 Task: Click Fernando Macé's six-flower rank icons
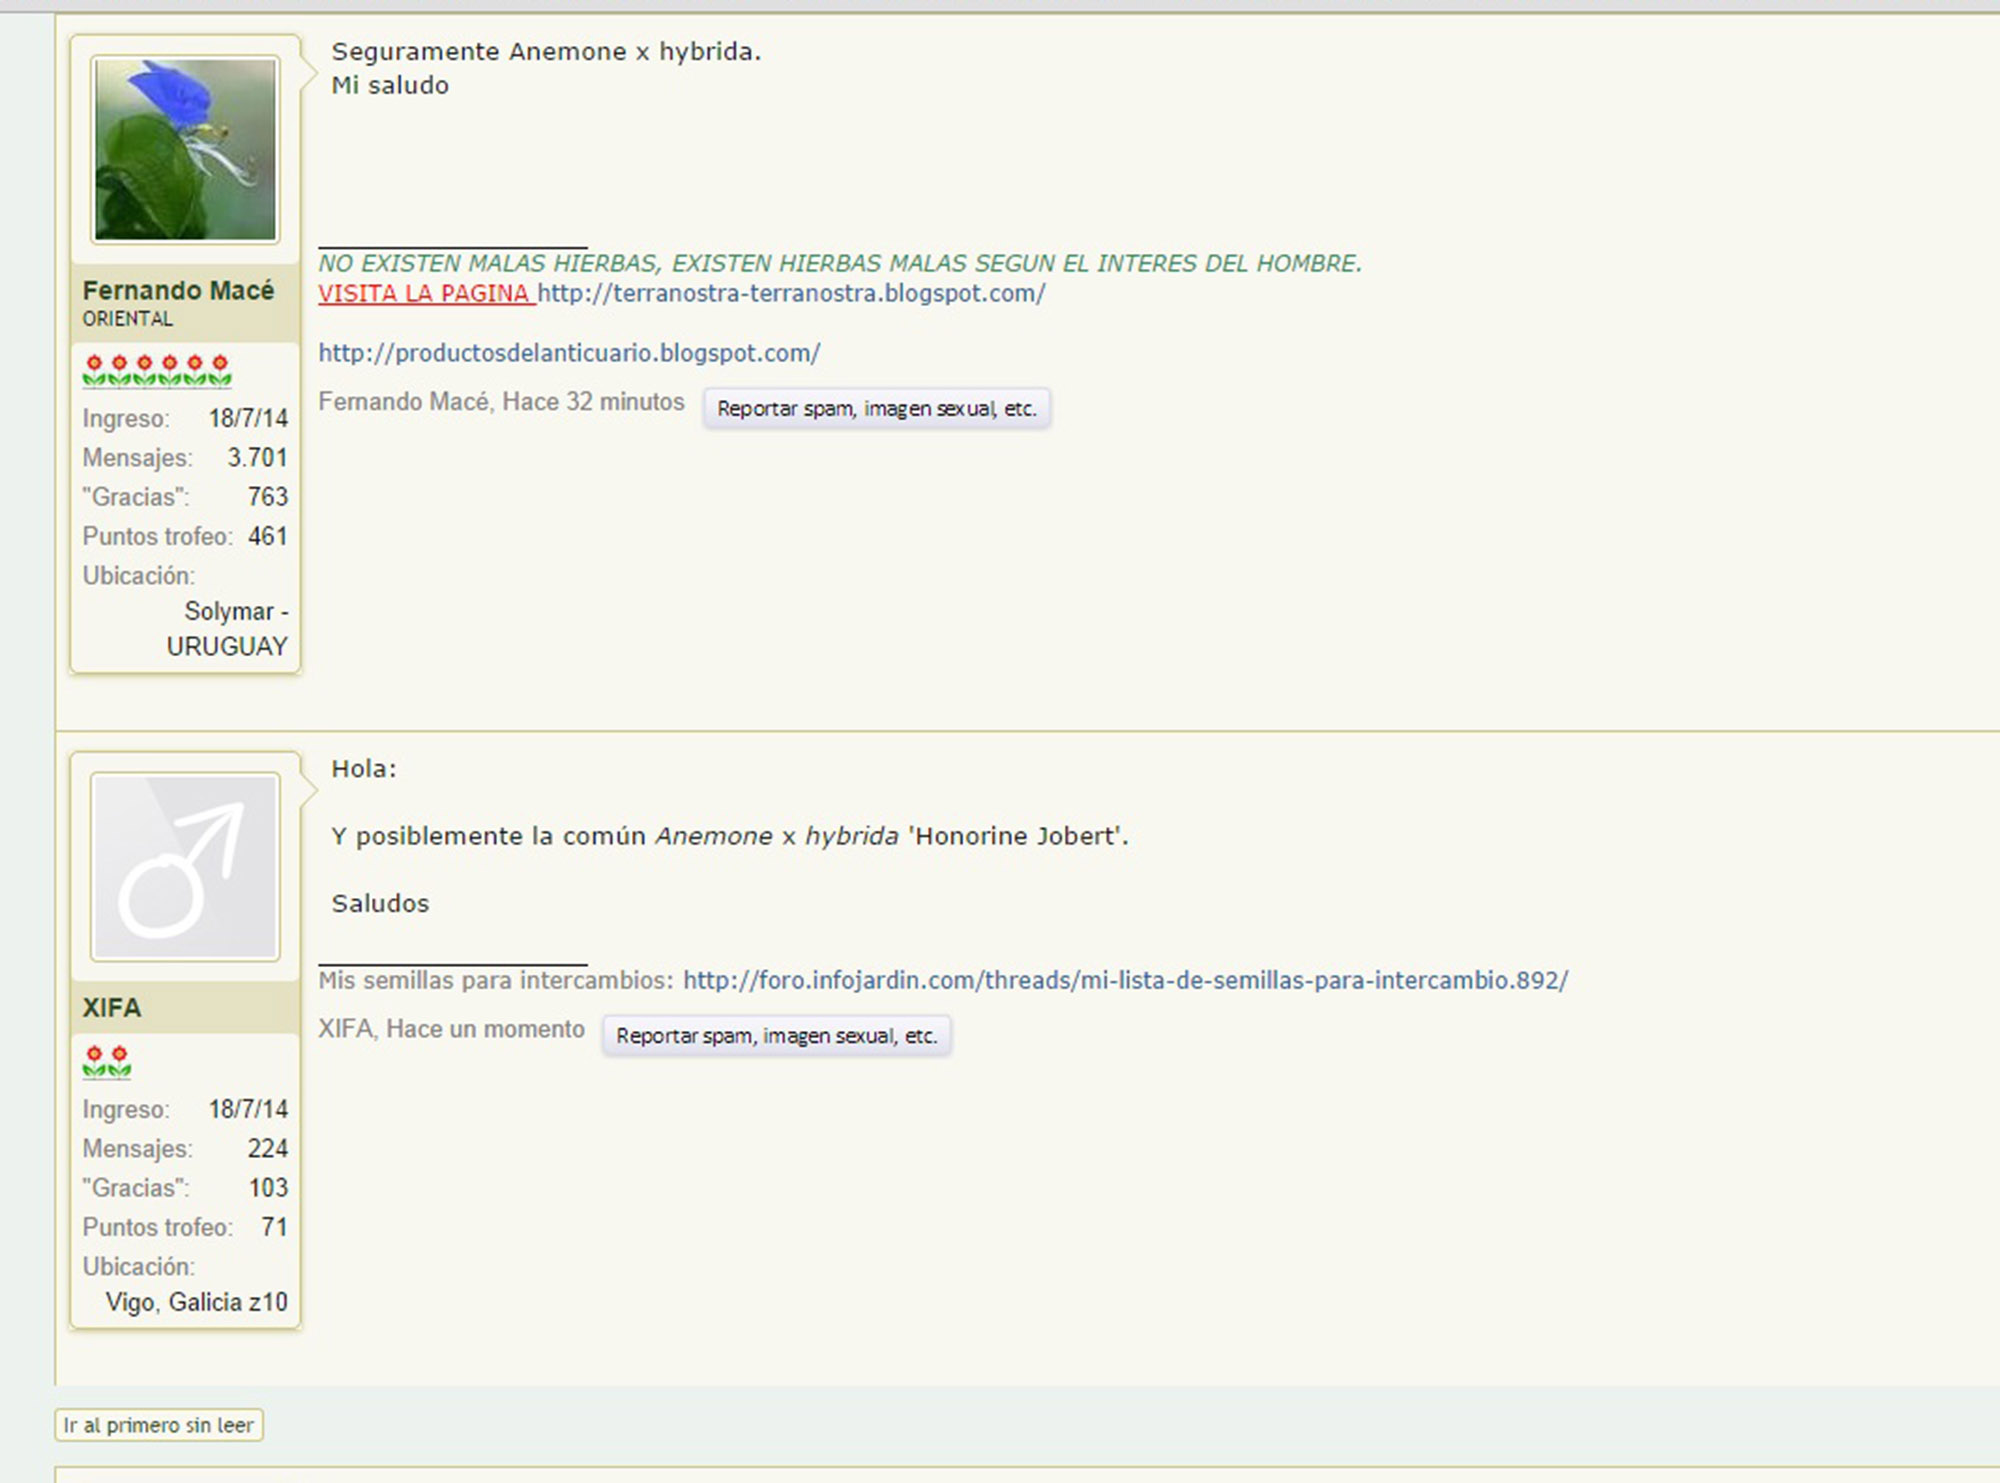[157, 370]
